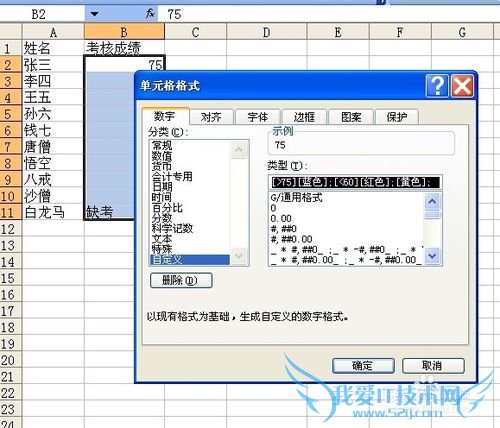
Task: Select column D header
Action: pos(266,32)
